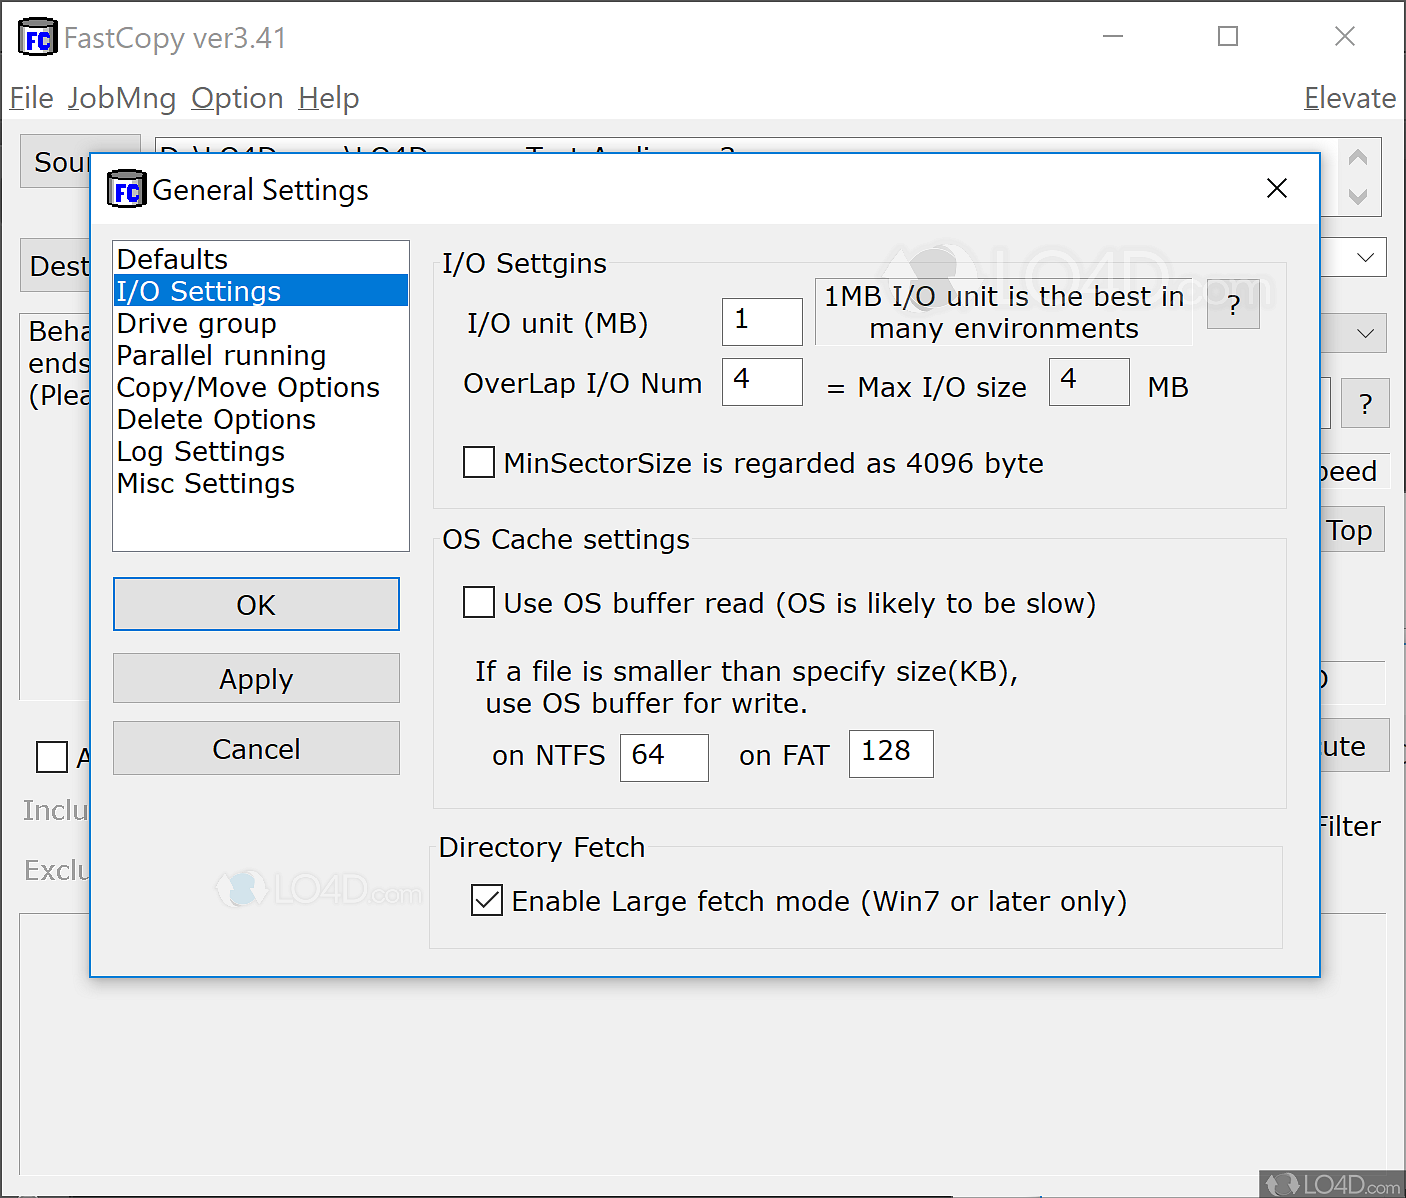
Task: Click the Apply button
Action: tap(256, 679)
